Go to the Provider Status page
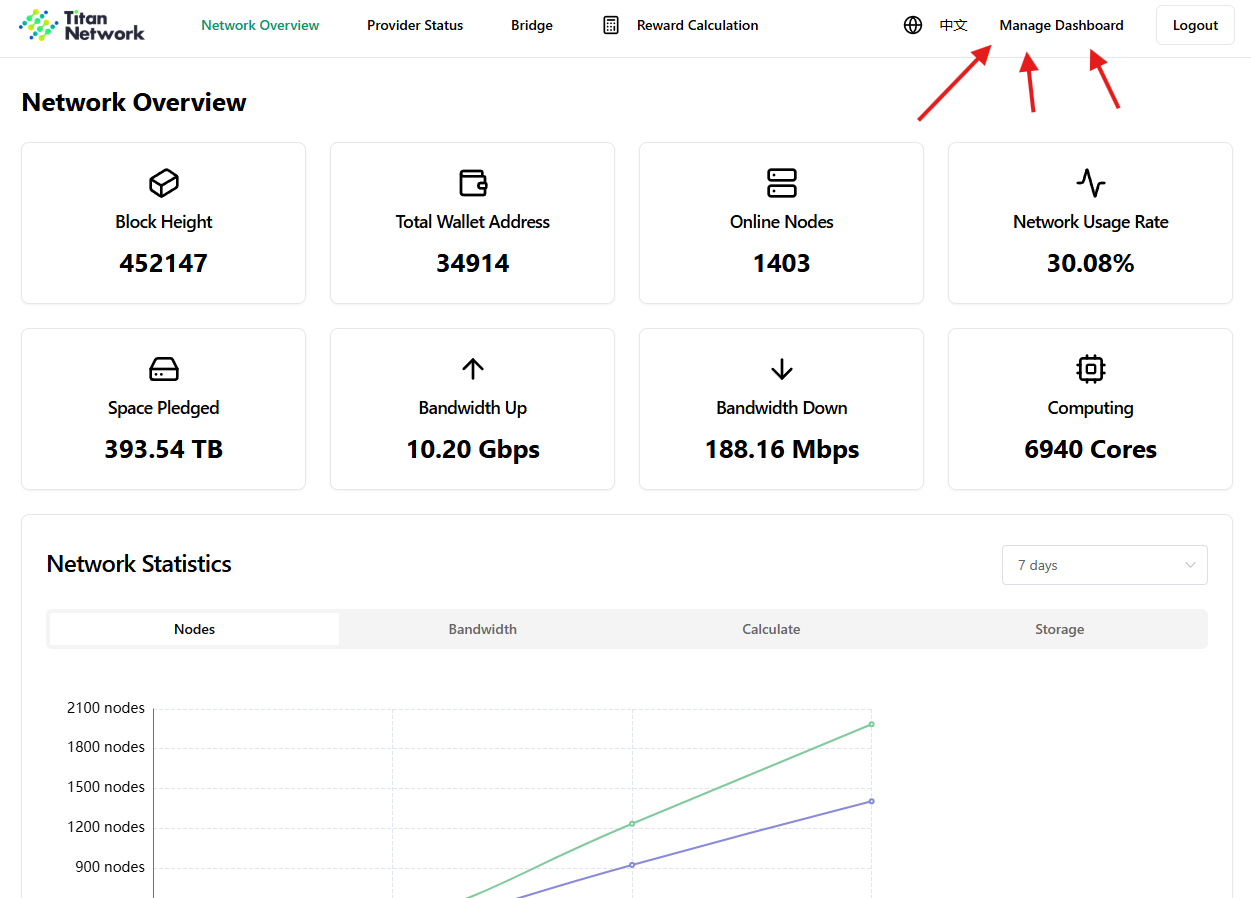 click(x=415, y=25)
